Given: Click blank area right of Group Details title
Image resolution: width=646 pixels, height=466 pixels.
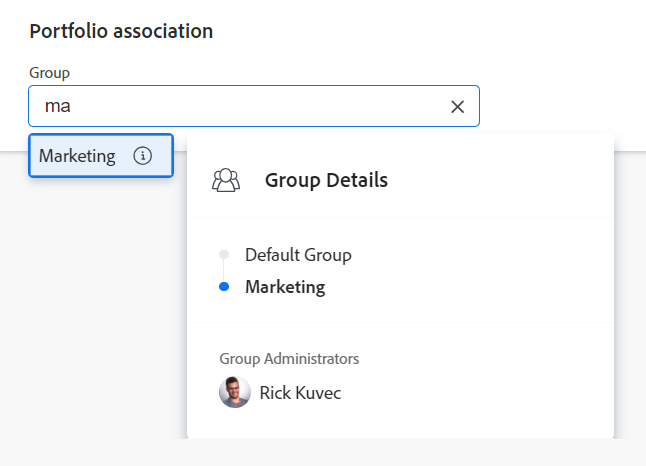Looking at the screenshot, I should pyautogui.click(x=500, y=181).
